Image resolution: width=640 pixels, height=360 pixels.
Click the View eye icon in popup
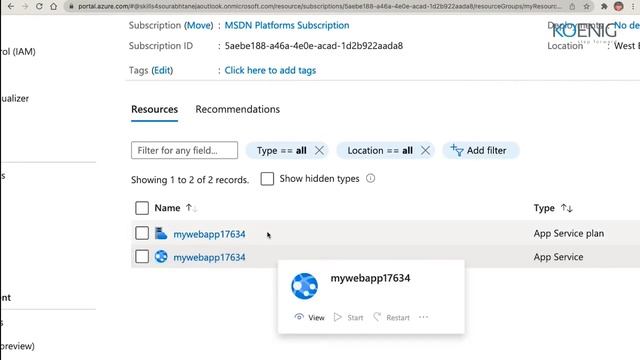click(299, 317)
